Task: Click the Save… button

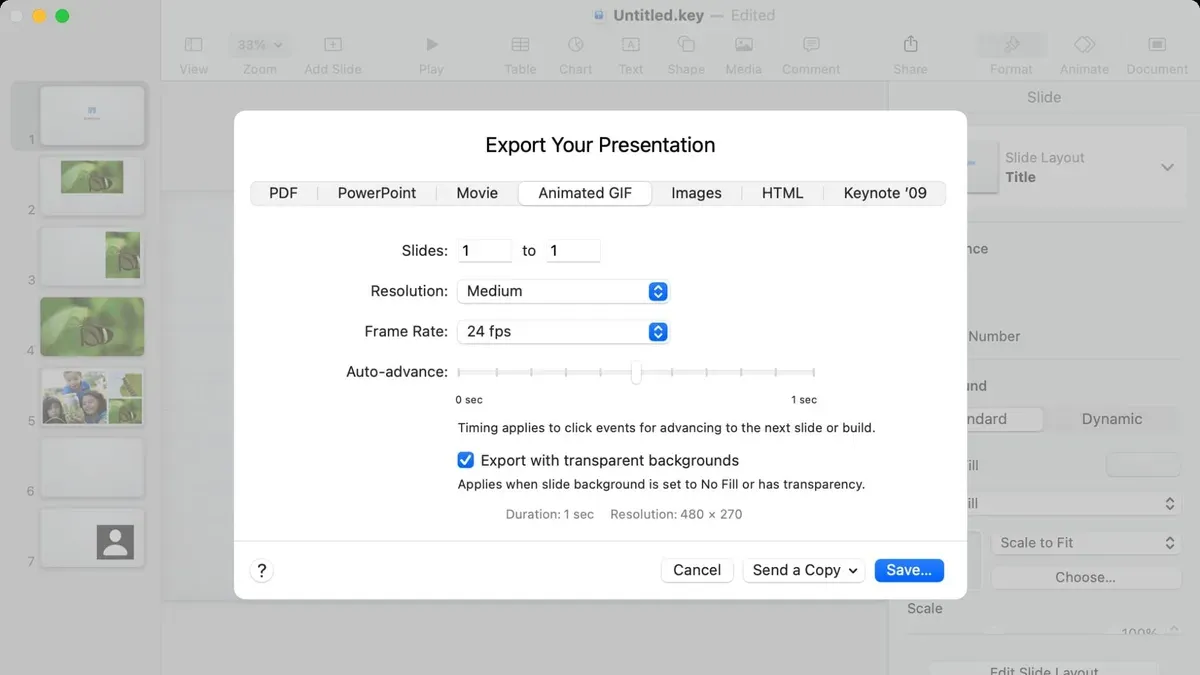Action: point(909,570)
